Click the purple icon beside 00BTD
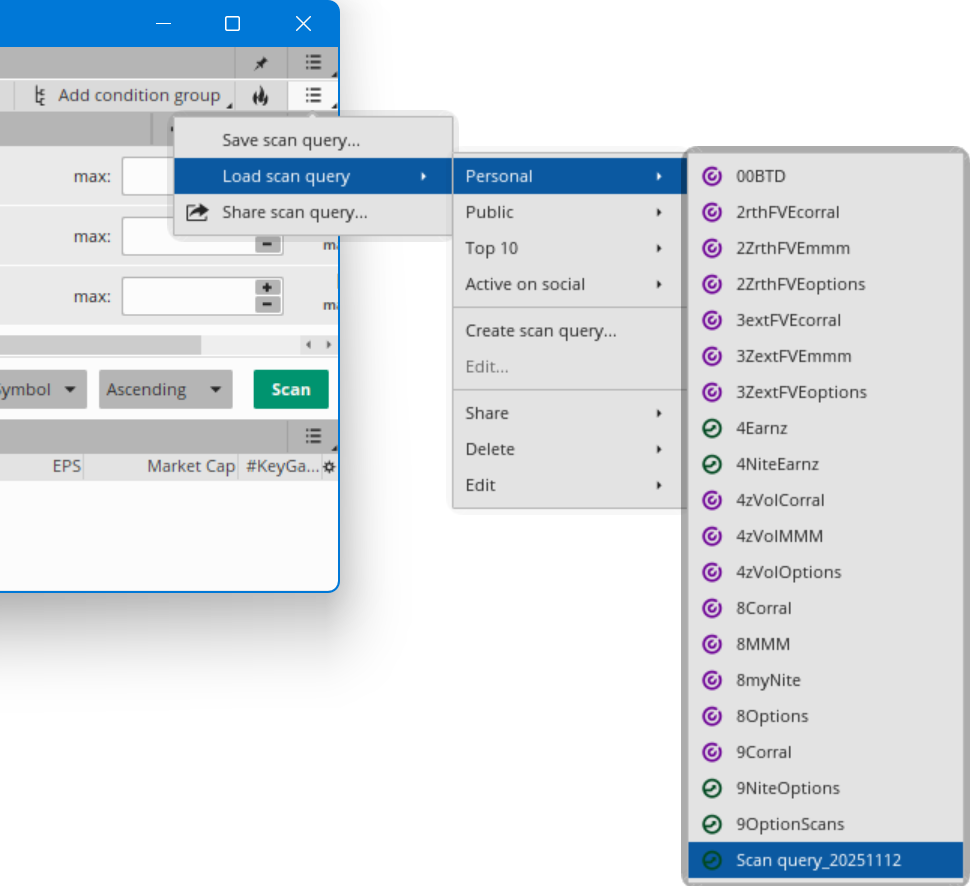 click(x=712, y=176)
